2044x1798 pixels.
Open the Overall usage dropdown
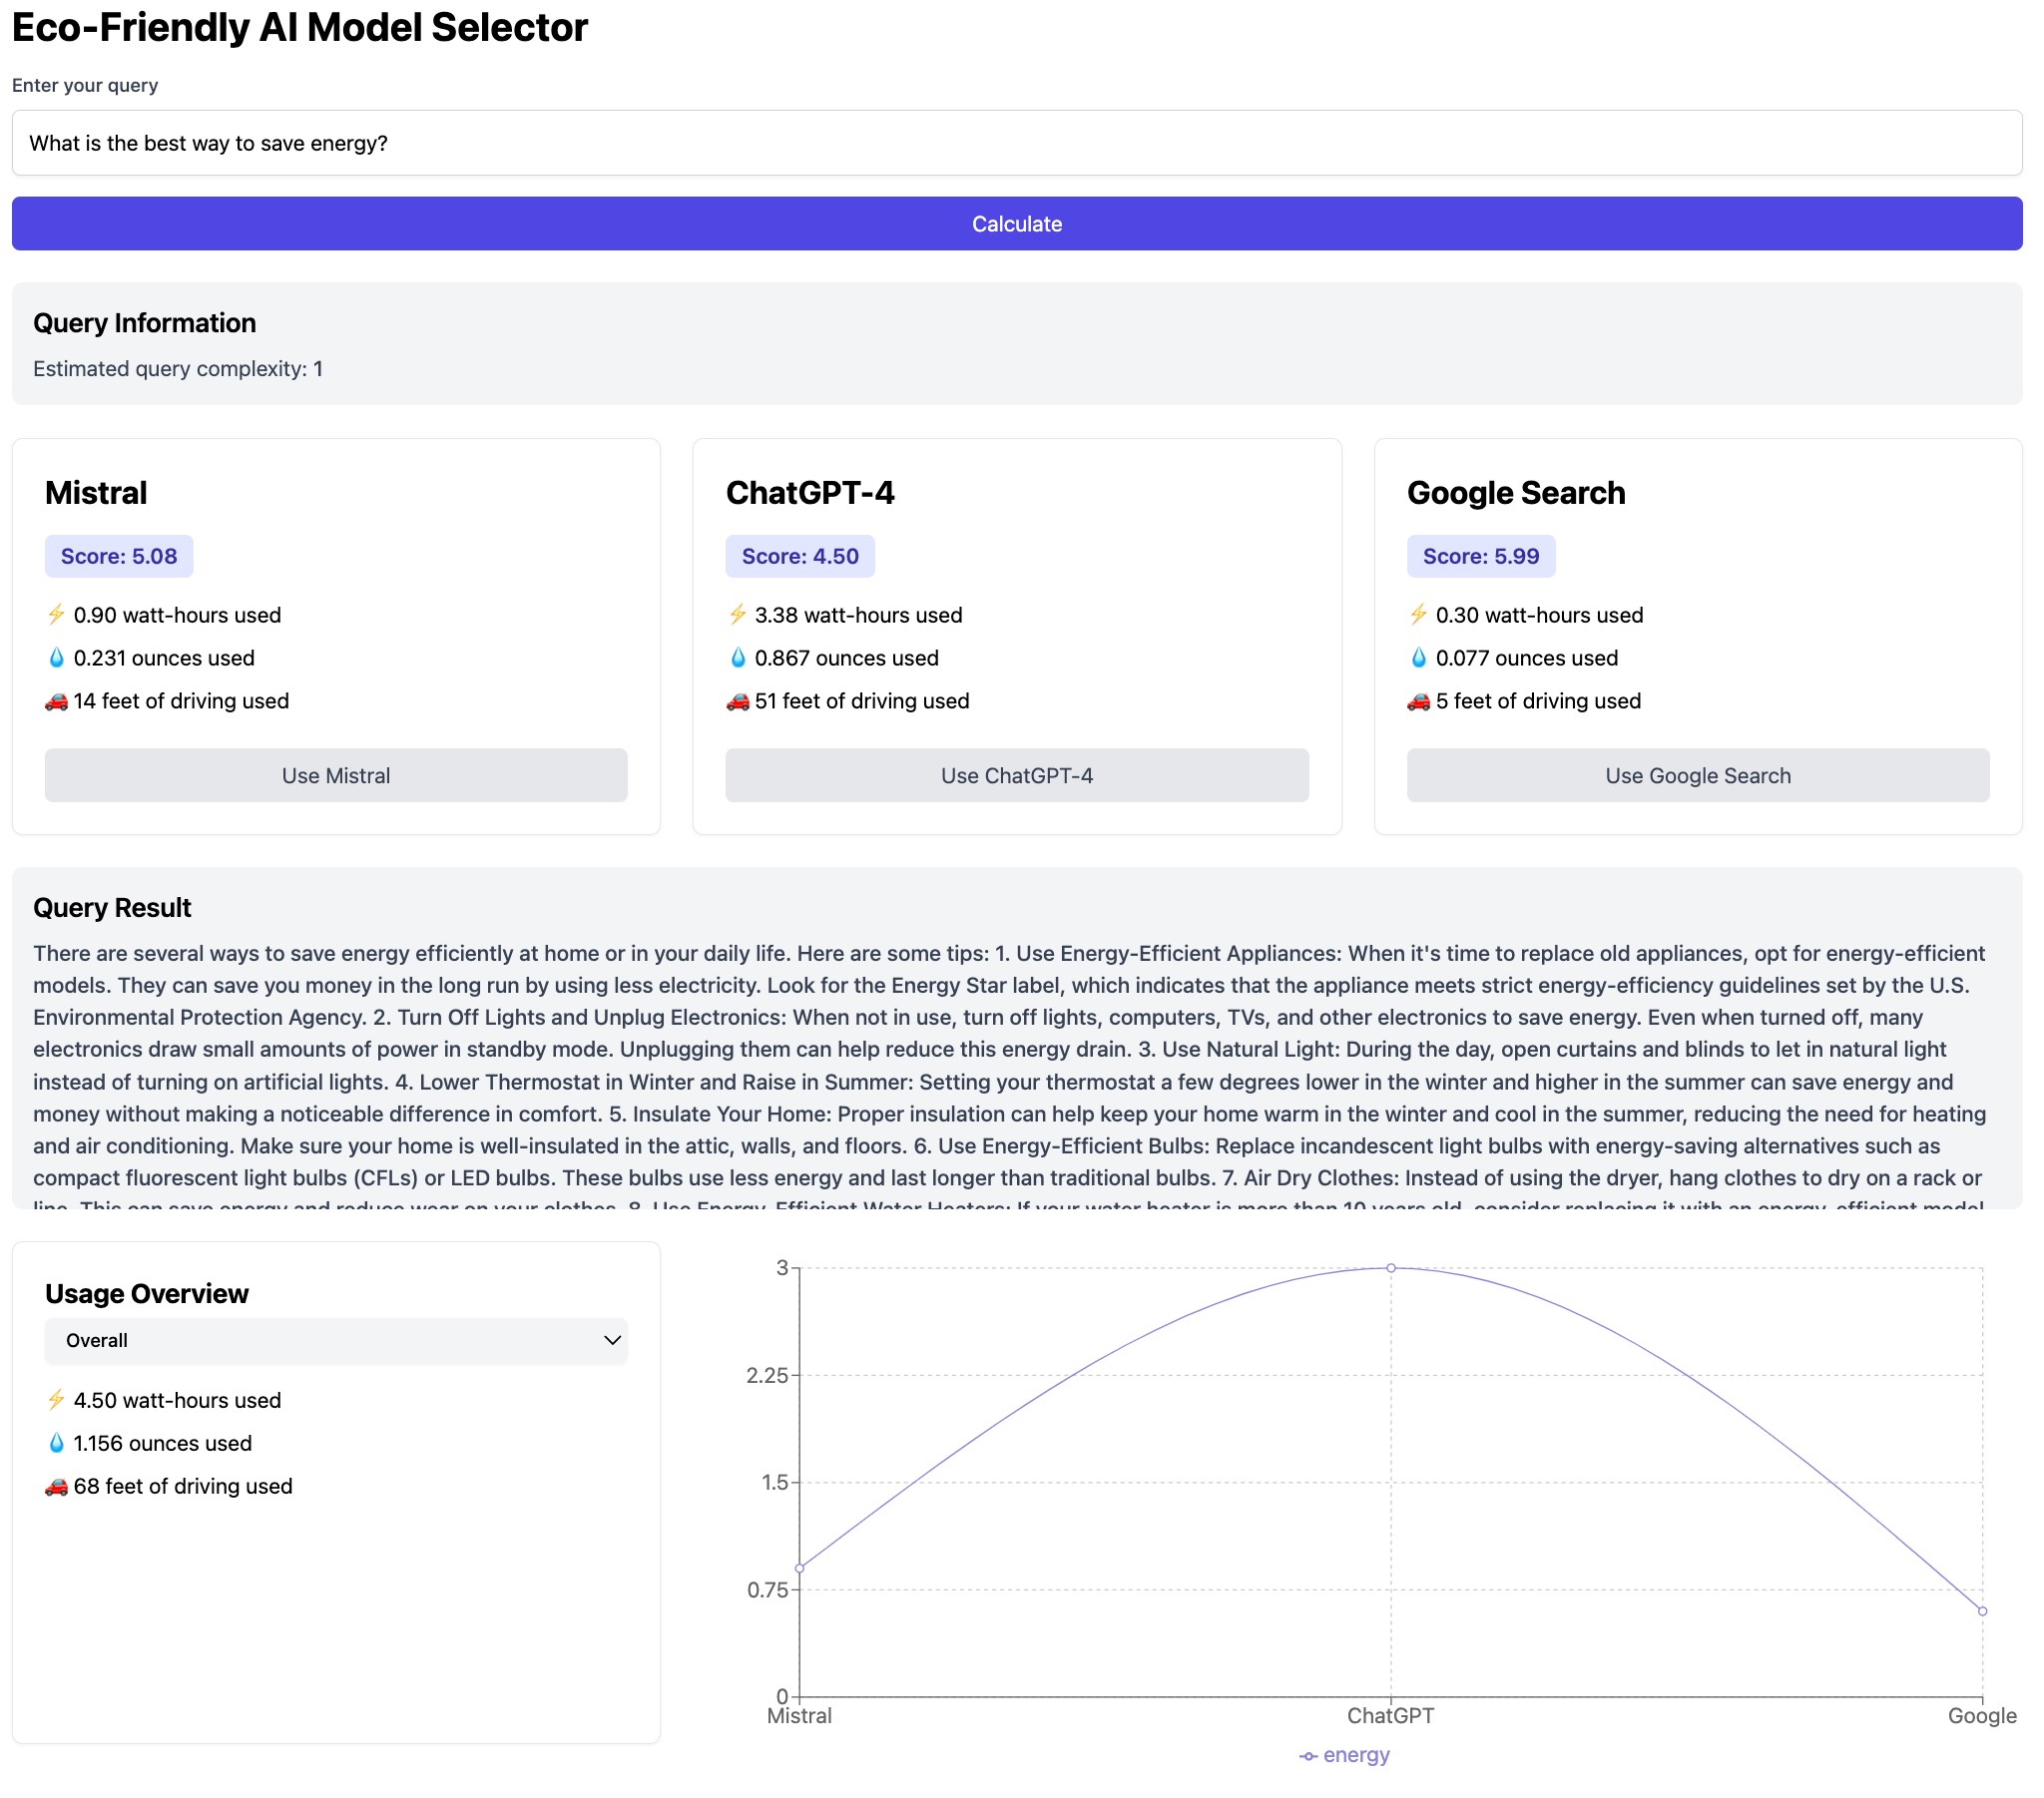click(x=335, y=1340)
